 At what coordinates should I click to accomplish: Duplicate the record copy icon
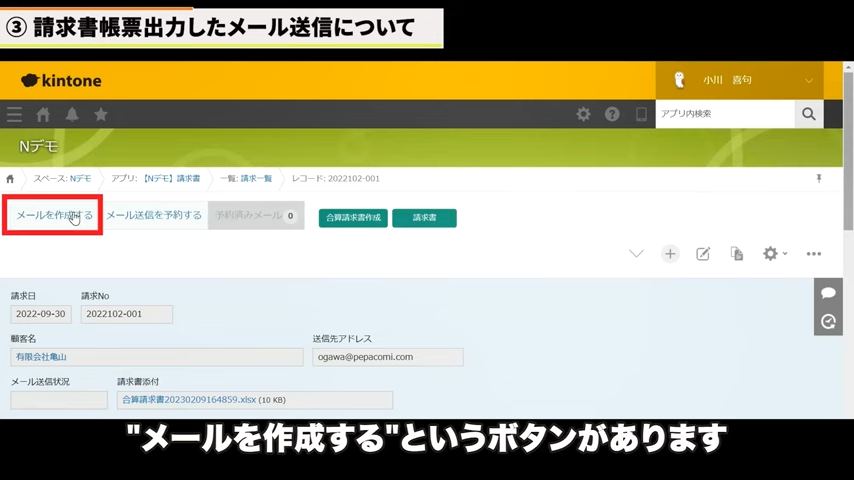(736, 253)
